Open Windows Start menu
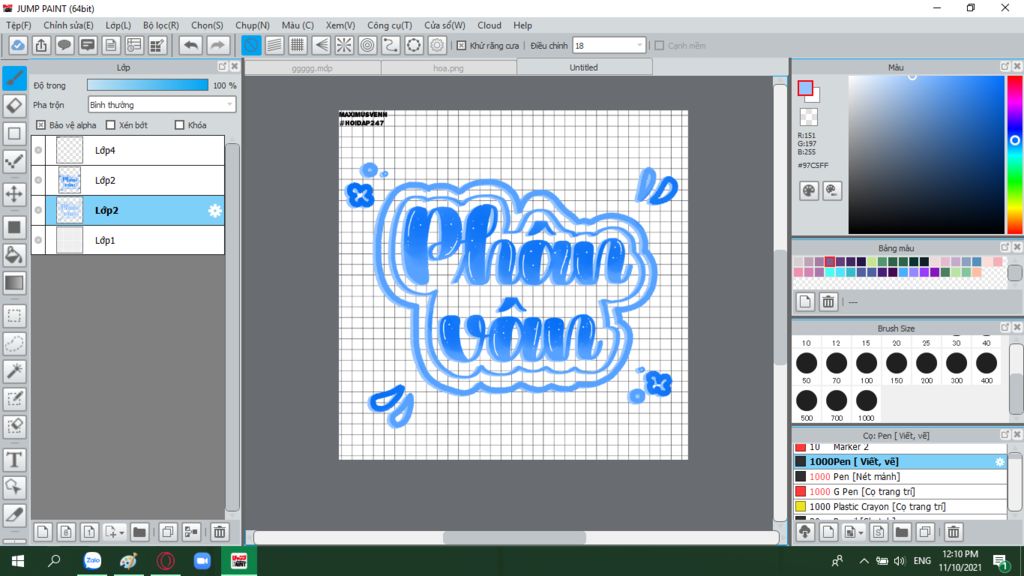This screenshot has height=576, width=1024. click(18, 561)
